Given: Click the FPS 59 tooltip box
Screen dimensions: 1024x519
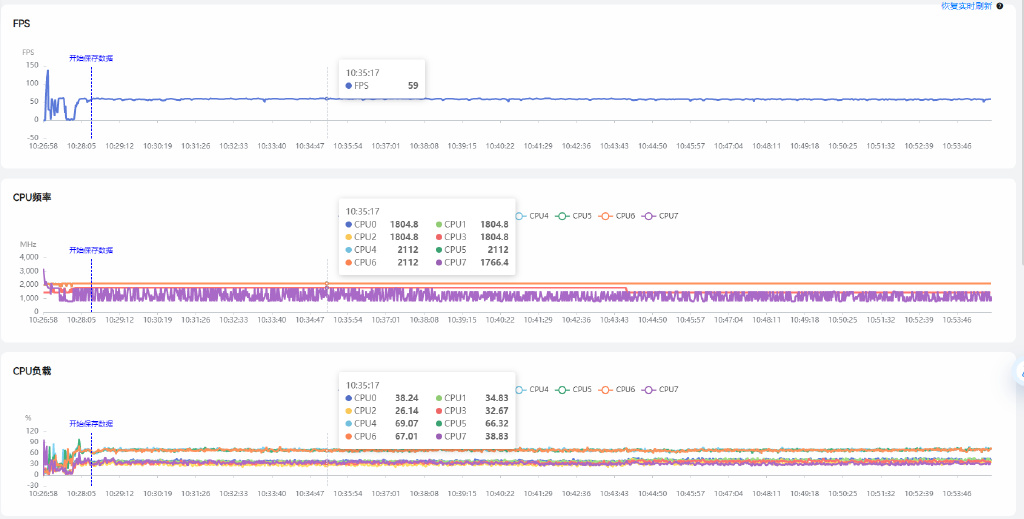Looking at the screenshot, I should [x=382, y=79].
